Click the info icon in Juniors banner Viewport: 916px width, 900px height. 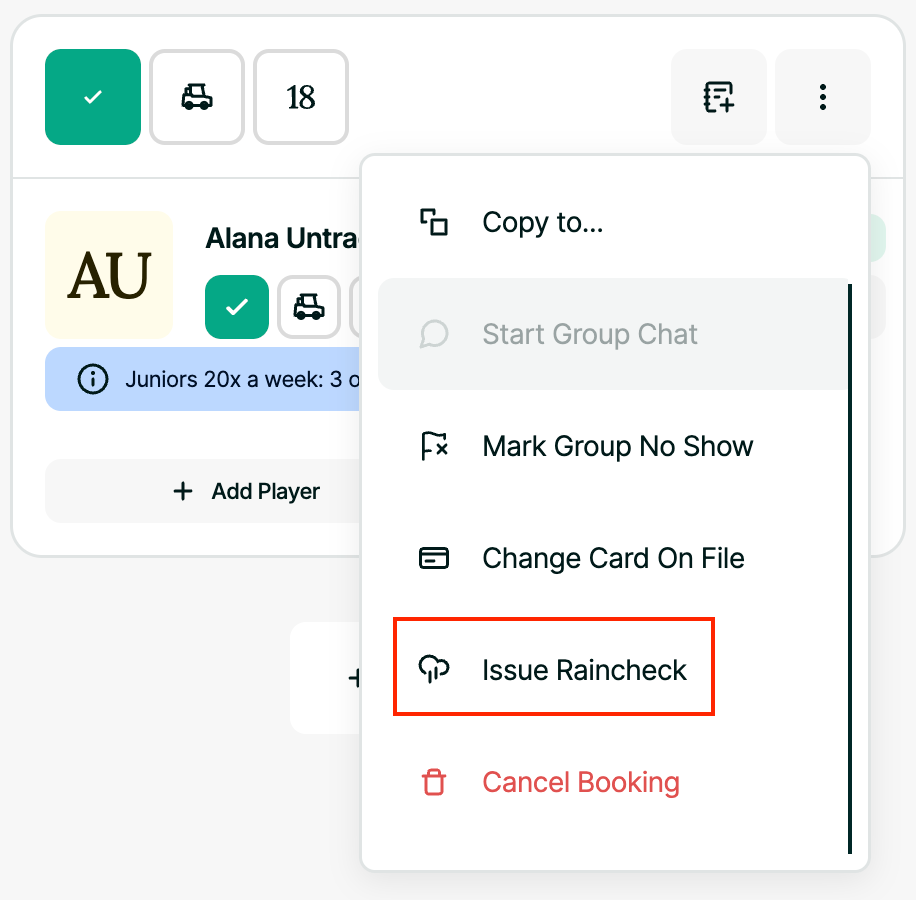[93, 379]
